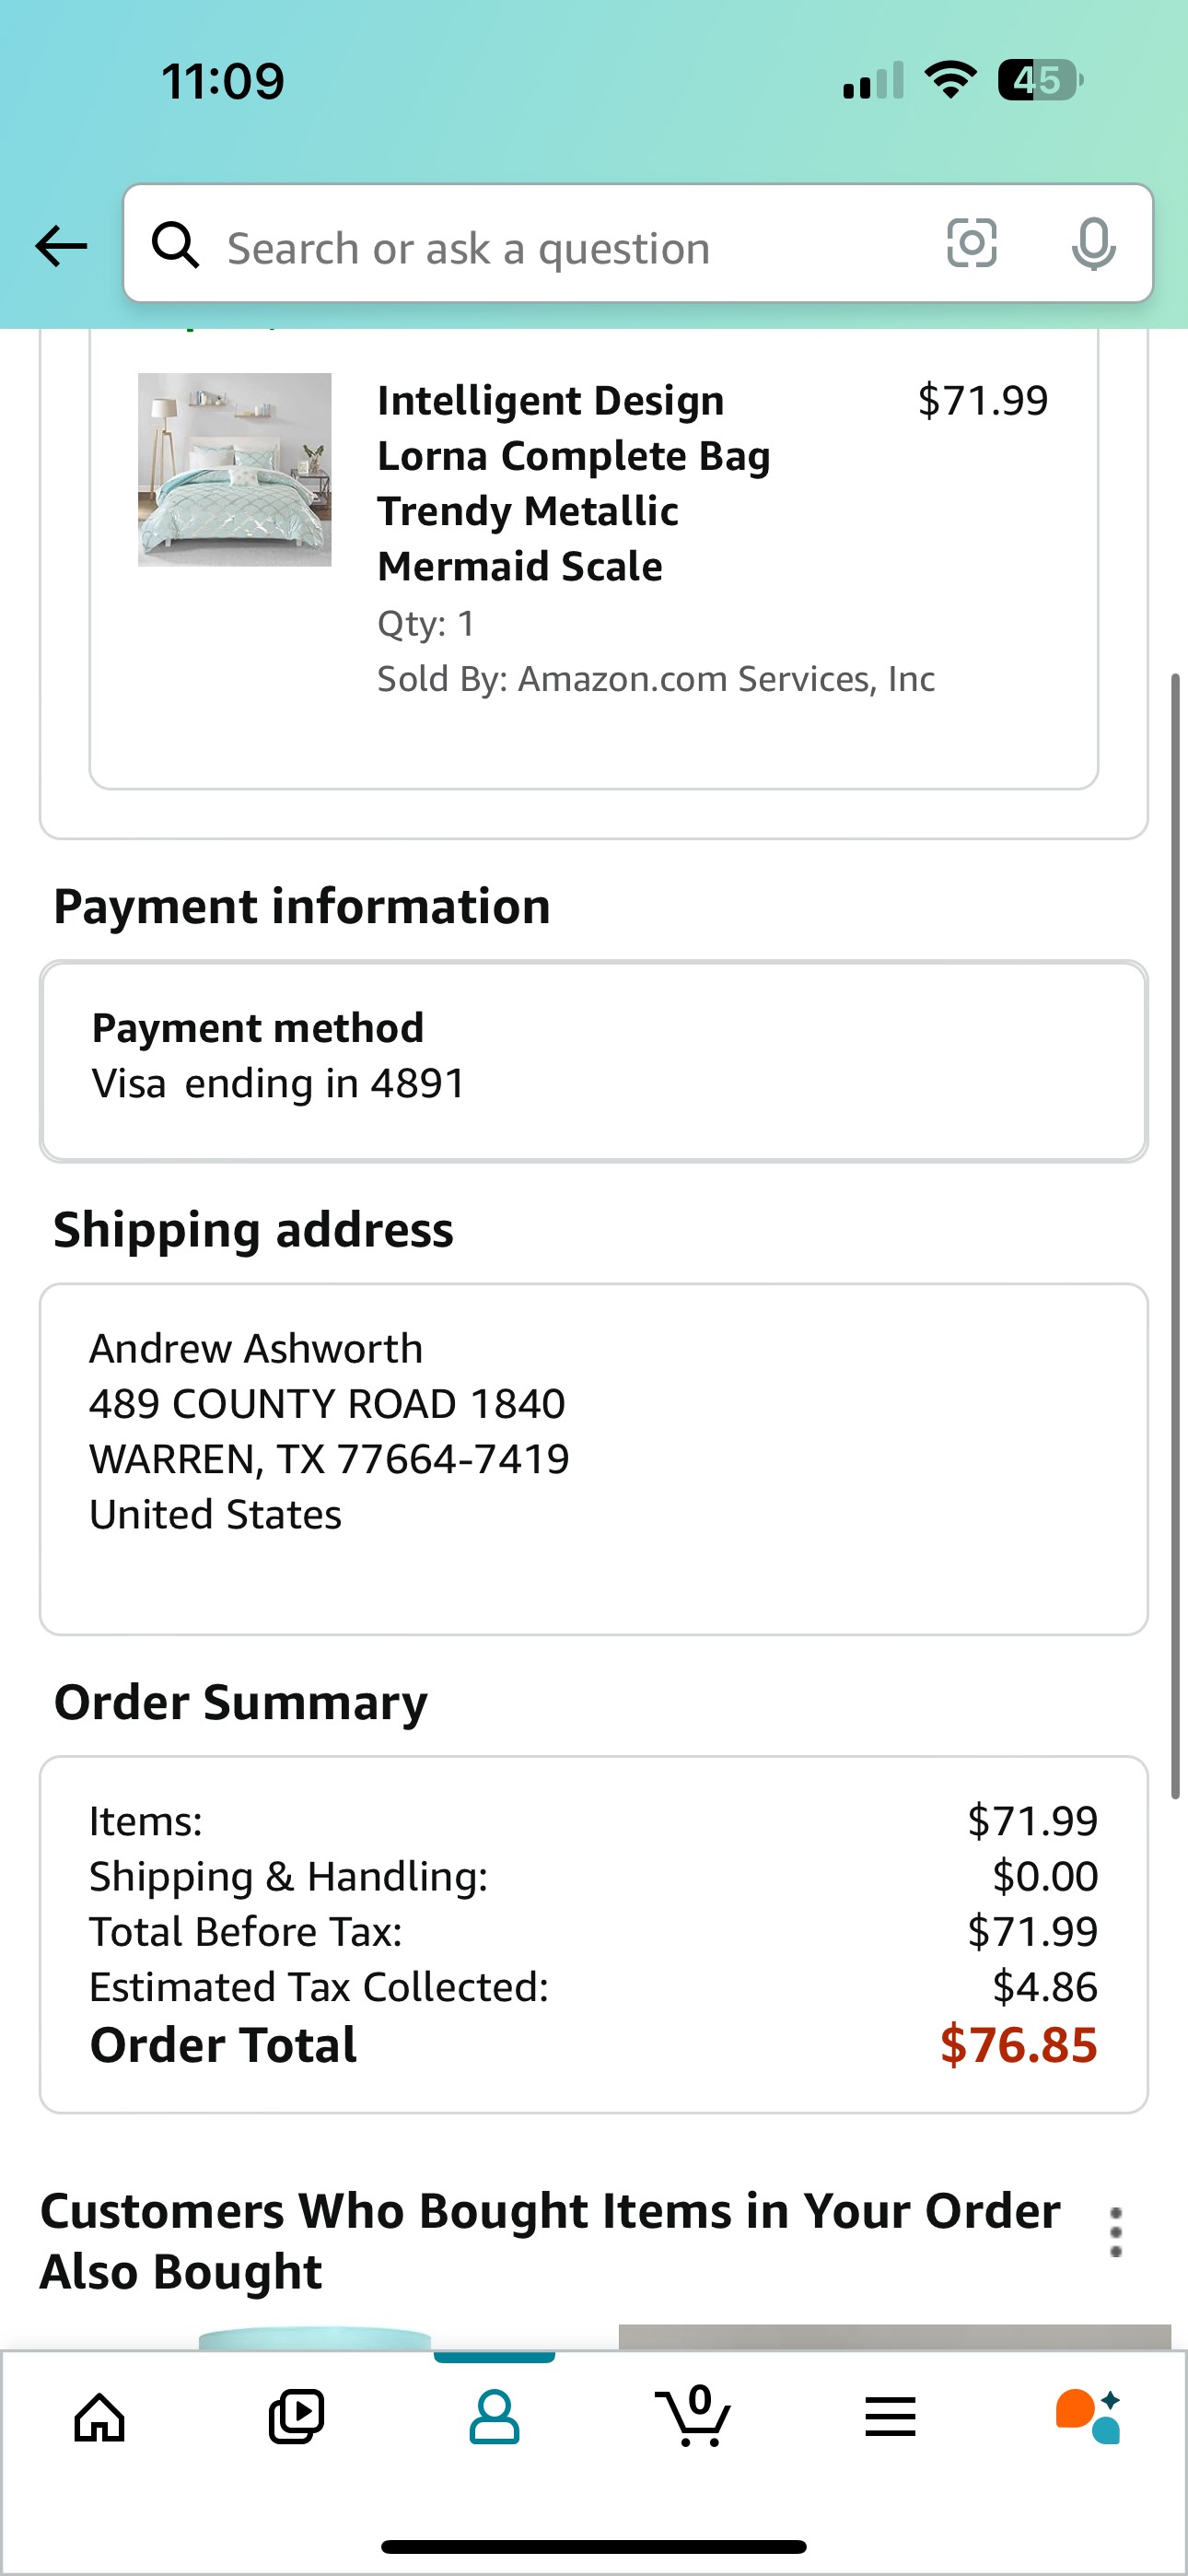
Task: Tap the back arrow icon
Action: (61, 245)
